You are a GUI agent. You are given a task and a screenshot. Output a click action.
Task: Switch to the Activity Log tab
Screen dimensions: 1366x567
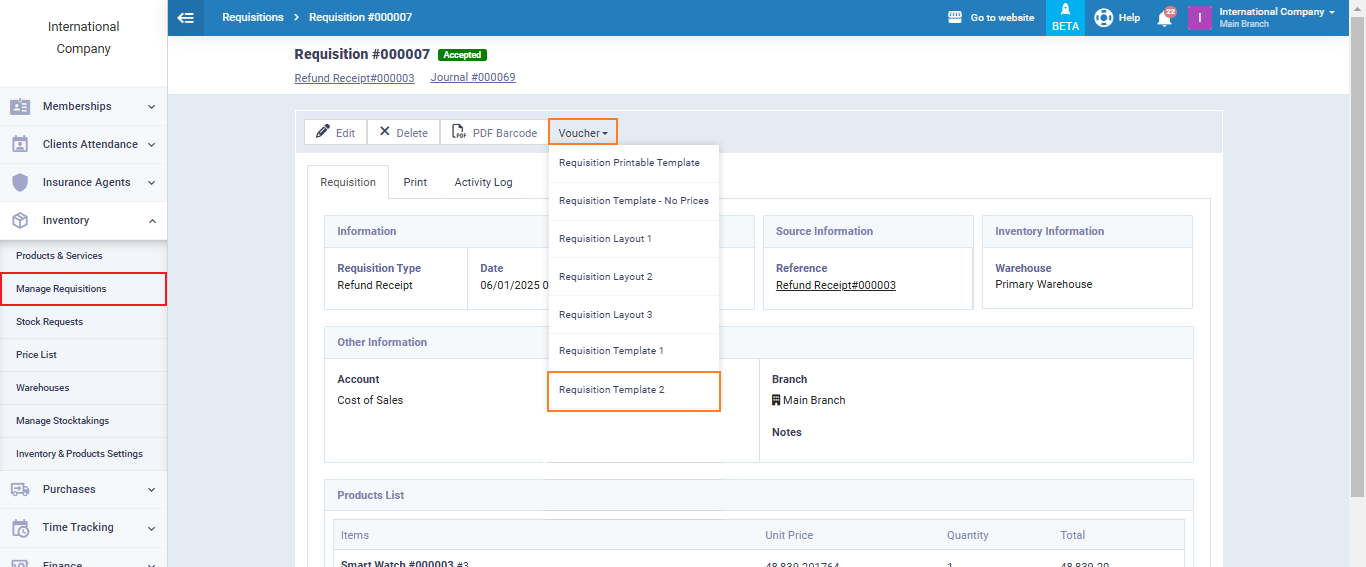click(483, 183)
